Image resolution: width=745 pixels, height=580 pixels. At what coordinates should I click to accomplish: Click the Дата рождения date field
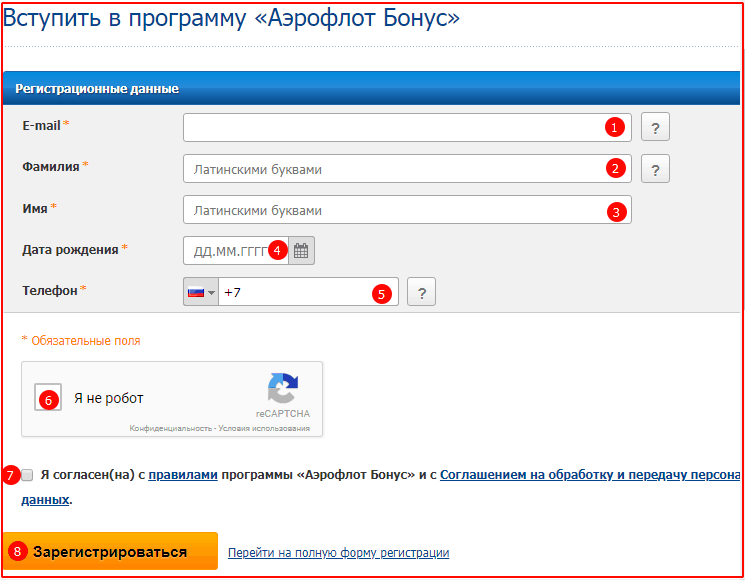click(x=236, y=250)
